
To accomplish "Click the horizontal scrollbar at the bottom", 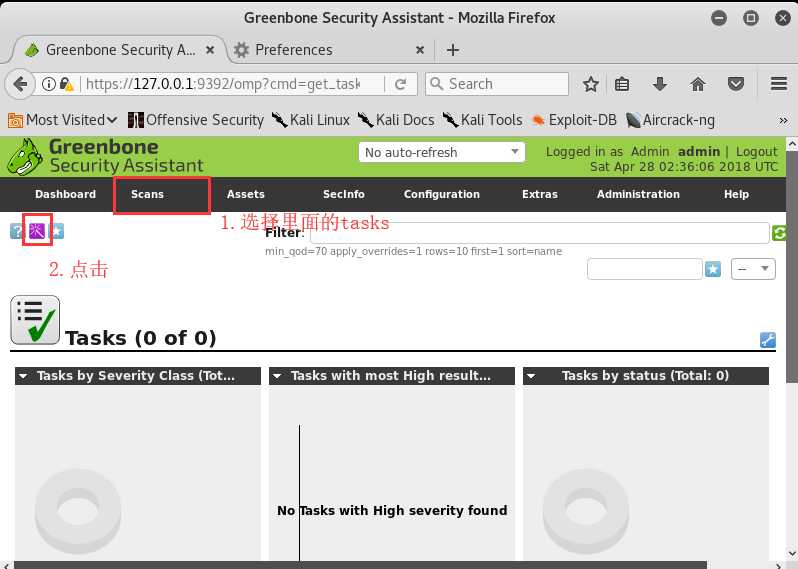I will tap(360, 565).
